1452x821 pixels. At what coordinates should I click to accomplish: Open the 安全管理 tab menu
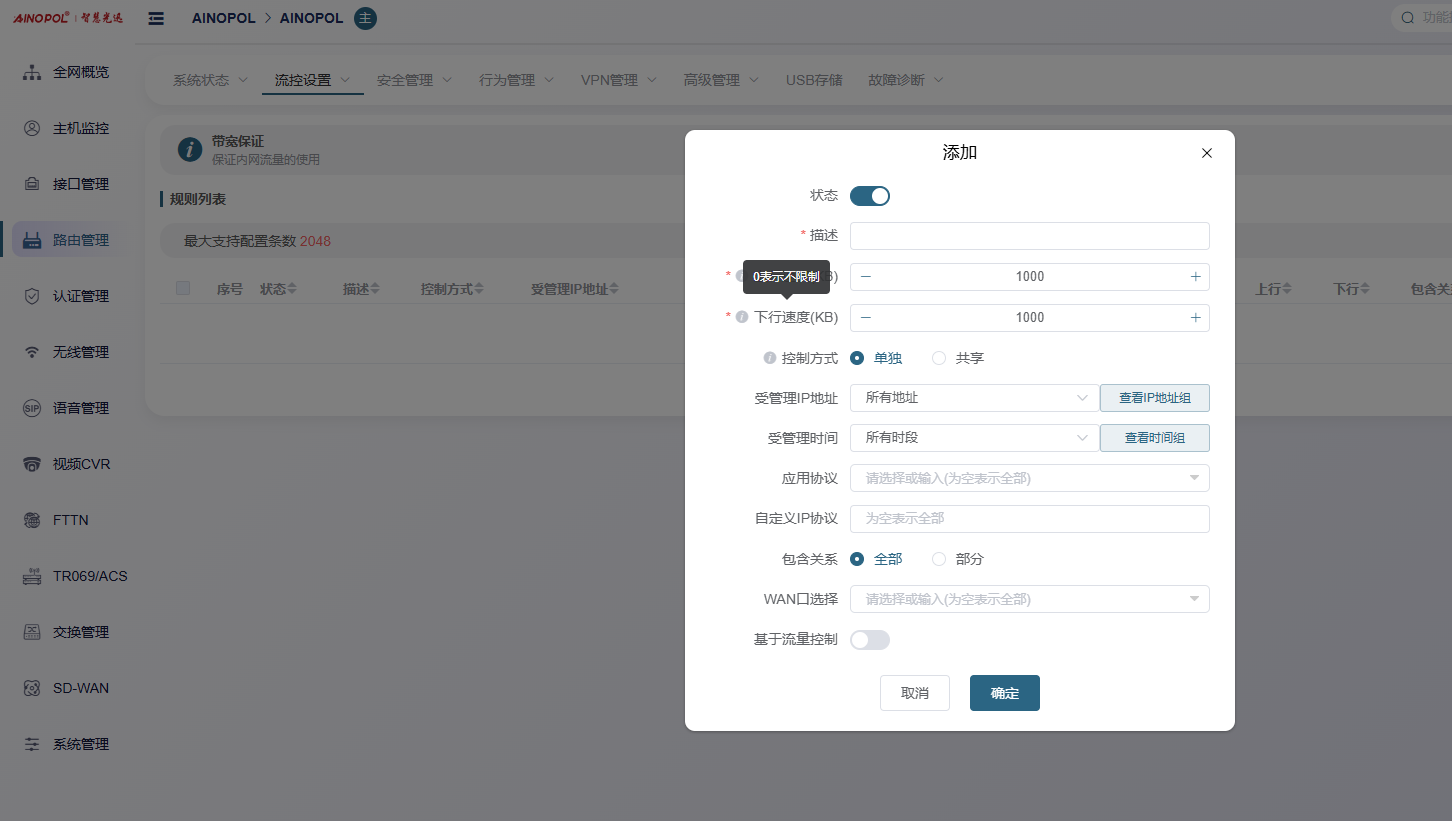pos(414,80)
